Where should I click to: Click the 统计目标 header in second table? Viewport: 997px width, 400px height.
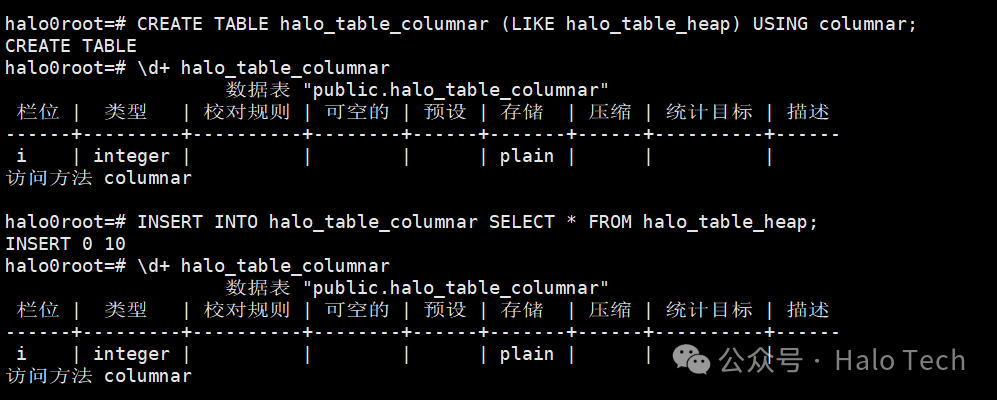pos(709,310)
